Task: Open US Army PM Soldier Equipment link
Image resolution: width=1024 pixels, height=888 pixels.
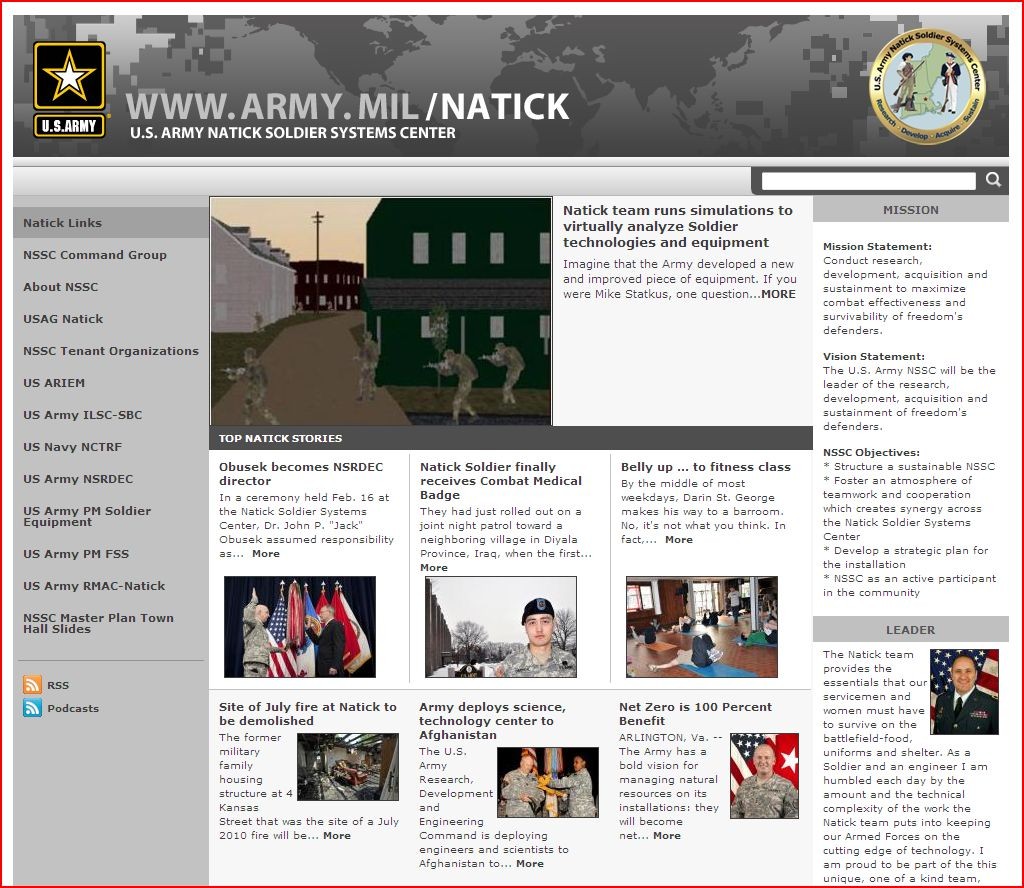Action: click(x=87, y=516)
